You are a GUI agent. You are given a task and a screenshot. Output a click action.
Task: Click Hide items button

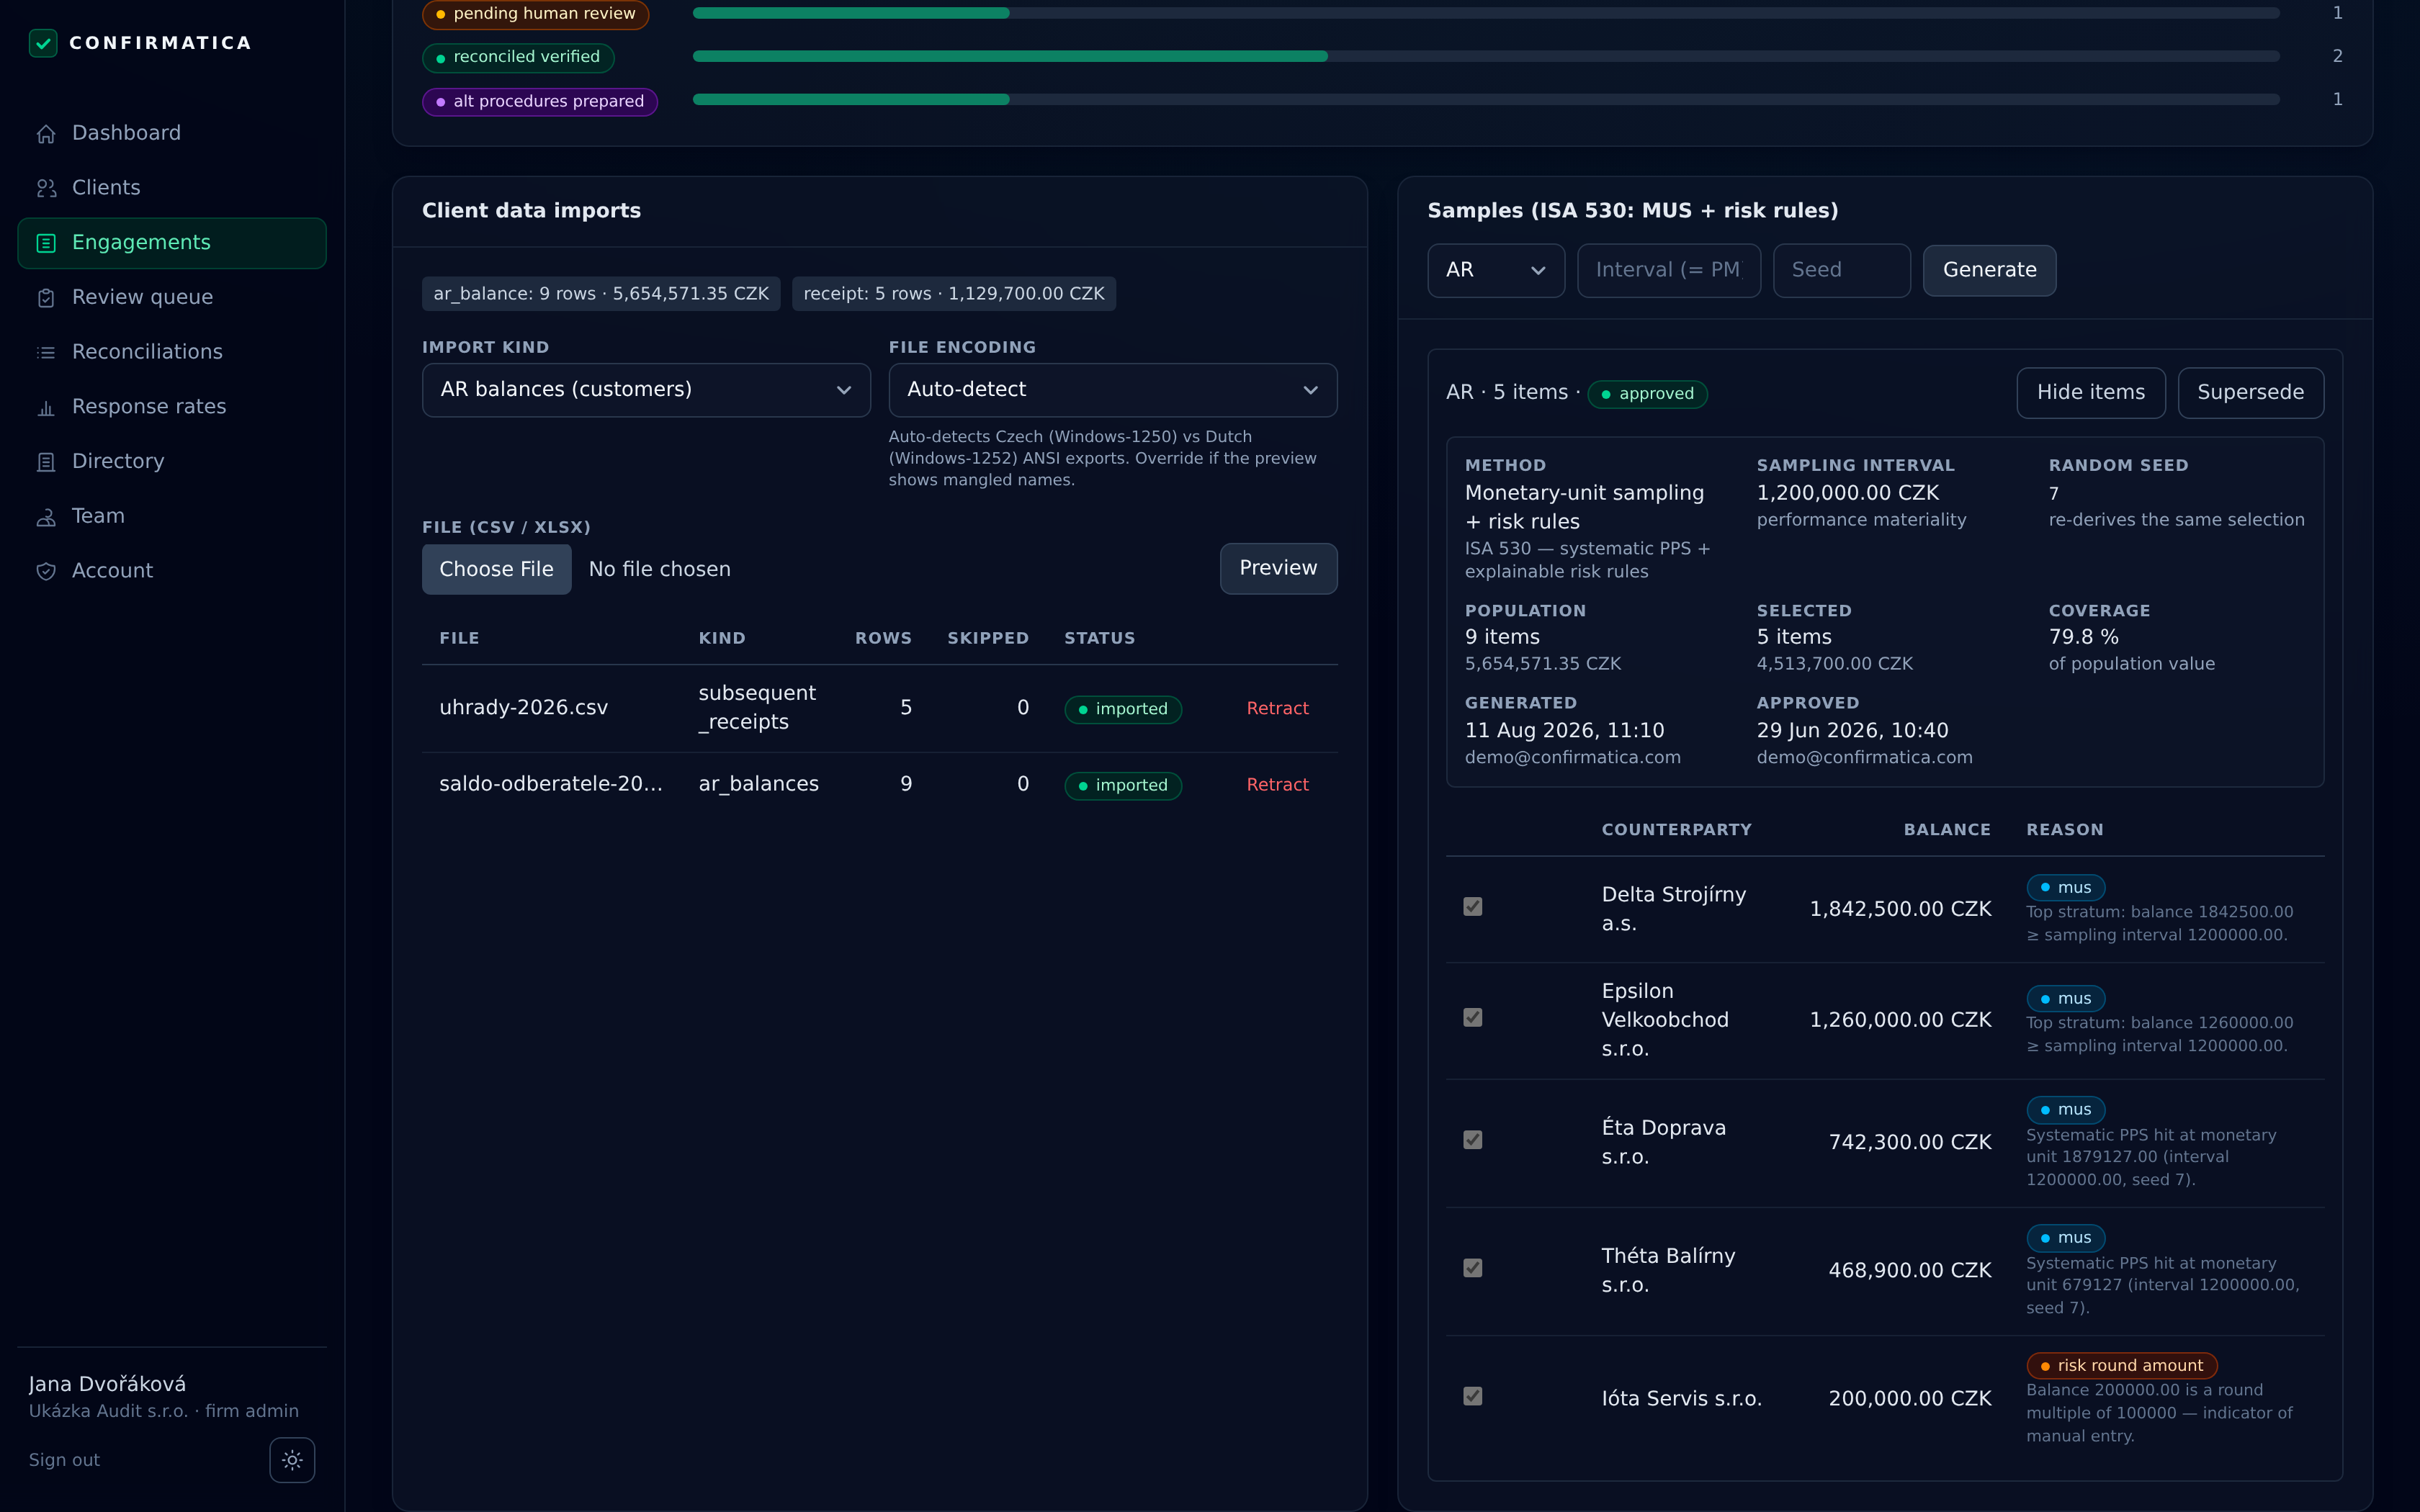2091,393
